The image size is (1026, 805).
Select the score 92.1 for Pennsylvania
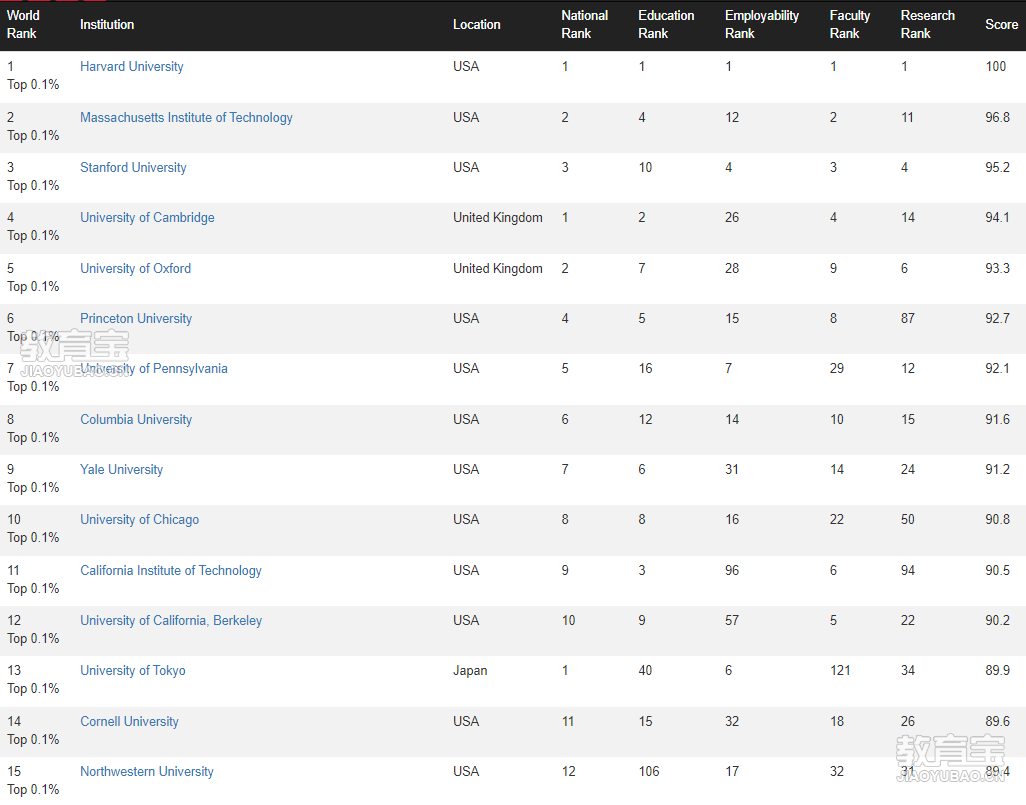tap(997, 368)
